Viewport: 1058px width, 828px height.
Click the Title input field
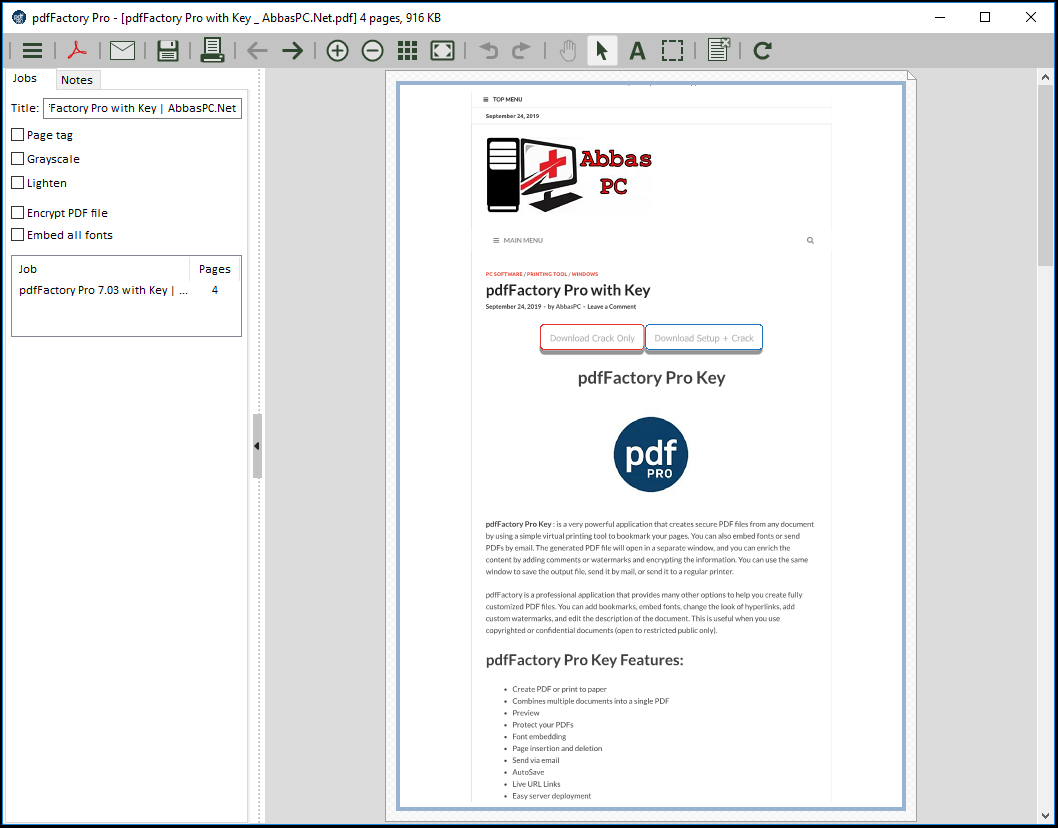coord(142,108)
